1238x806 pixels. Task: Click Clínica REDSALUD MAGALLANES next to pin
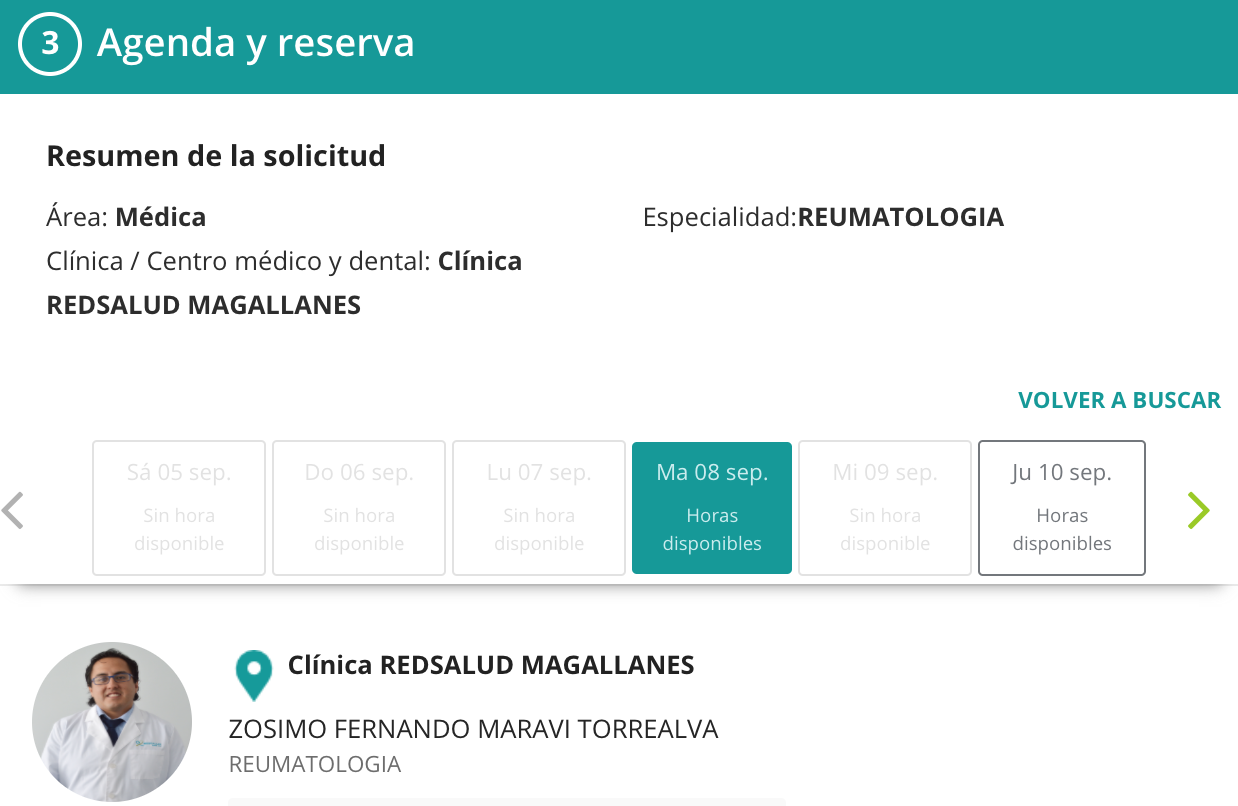point(491,665)
